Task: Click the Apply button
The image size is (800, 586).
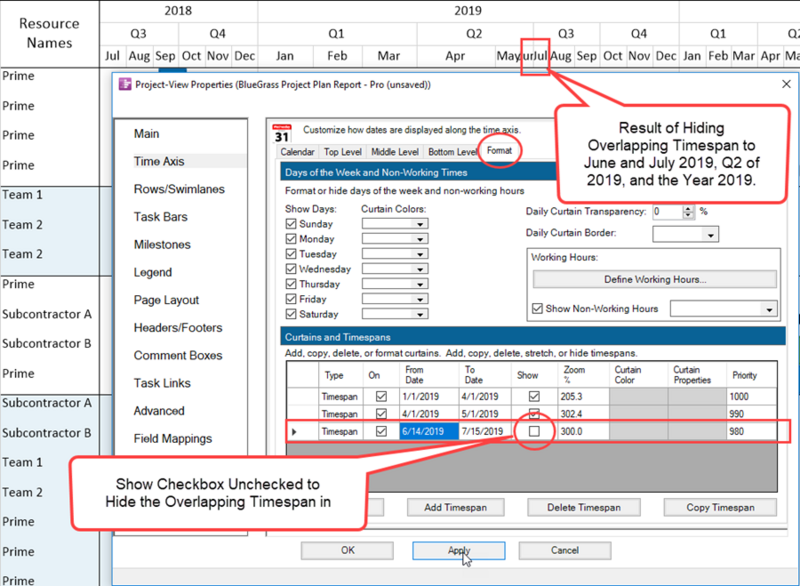Action: 459,550
